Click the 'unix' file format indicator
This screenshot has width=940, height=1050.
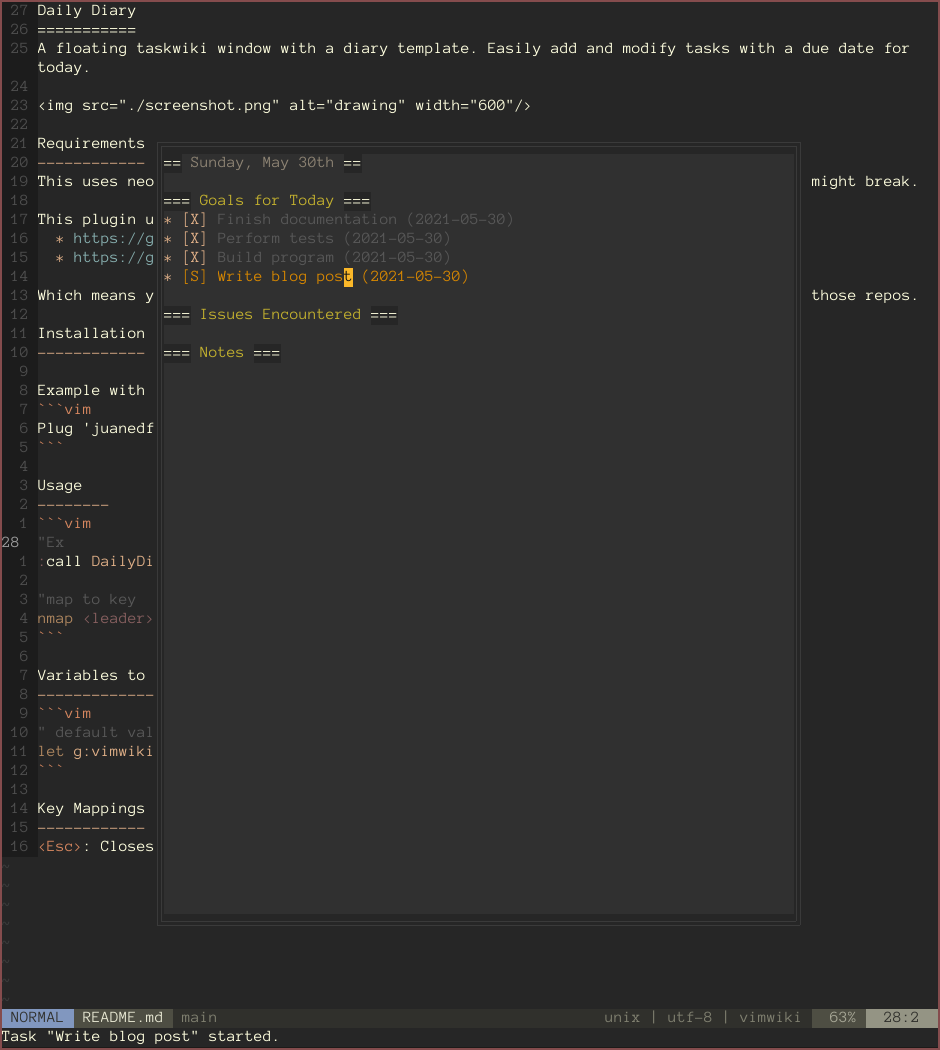(x=622, y=1018)
